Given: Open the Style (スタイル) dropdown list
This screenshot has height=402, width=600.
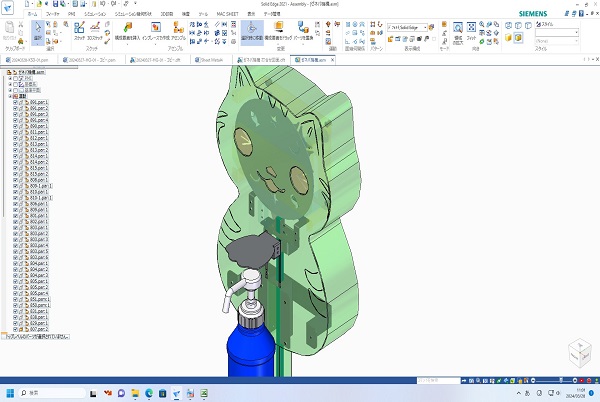Looking at the screenshot, I should (557, 32).
